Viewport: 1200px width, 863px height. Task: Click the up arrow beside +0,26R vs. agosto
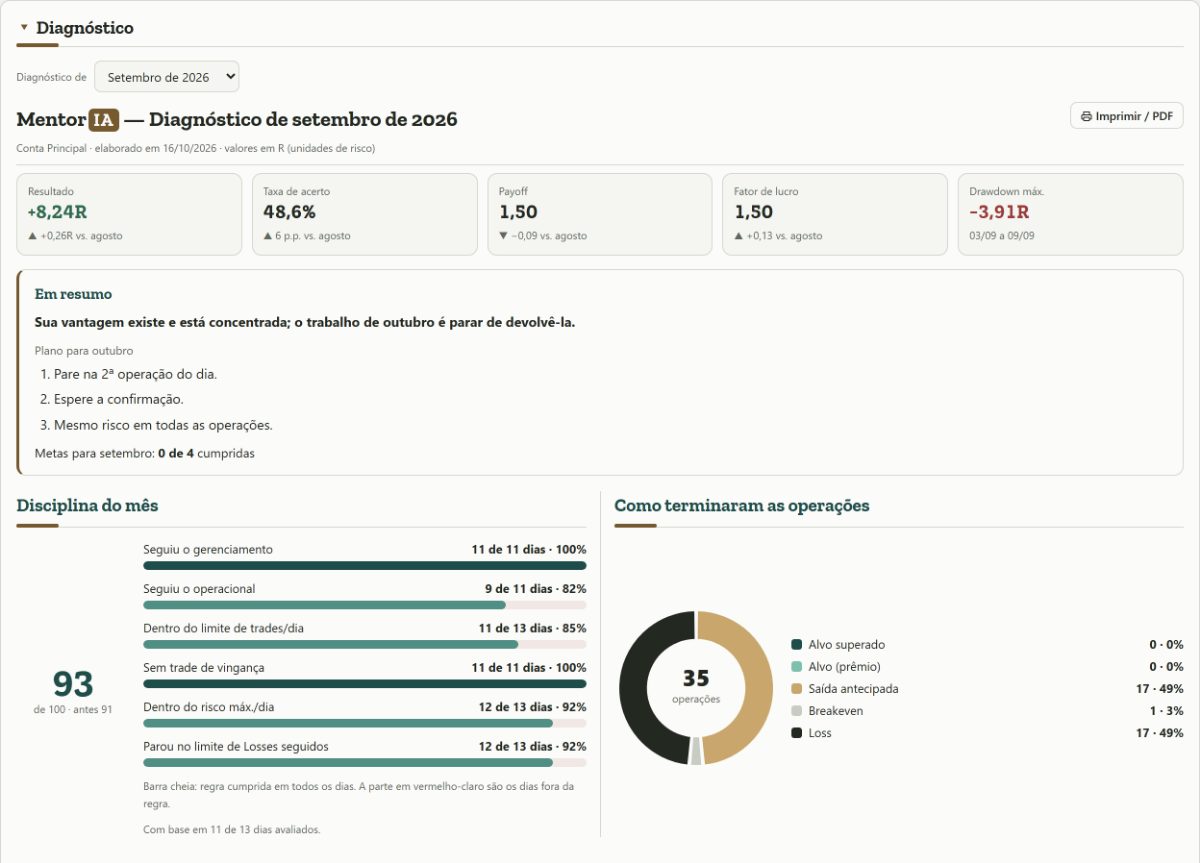(x=32, y=236)
